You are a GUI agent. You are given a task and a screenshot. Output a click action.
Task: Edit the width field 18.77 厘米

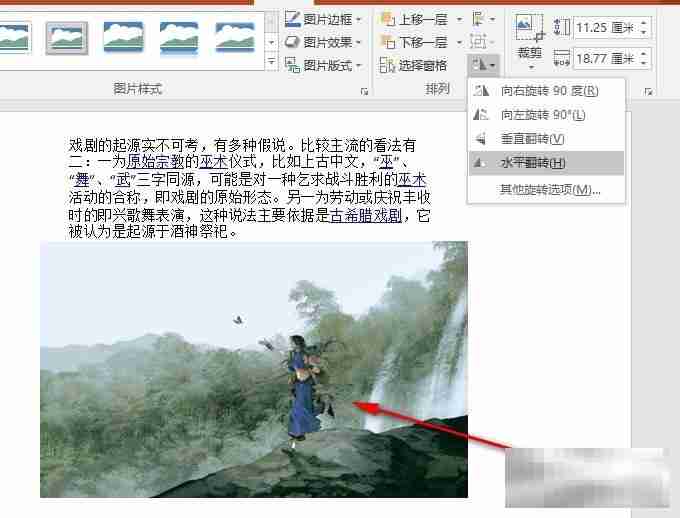click(605, 58)
